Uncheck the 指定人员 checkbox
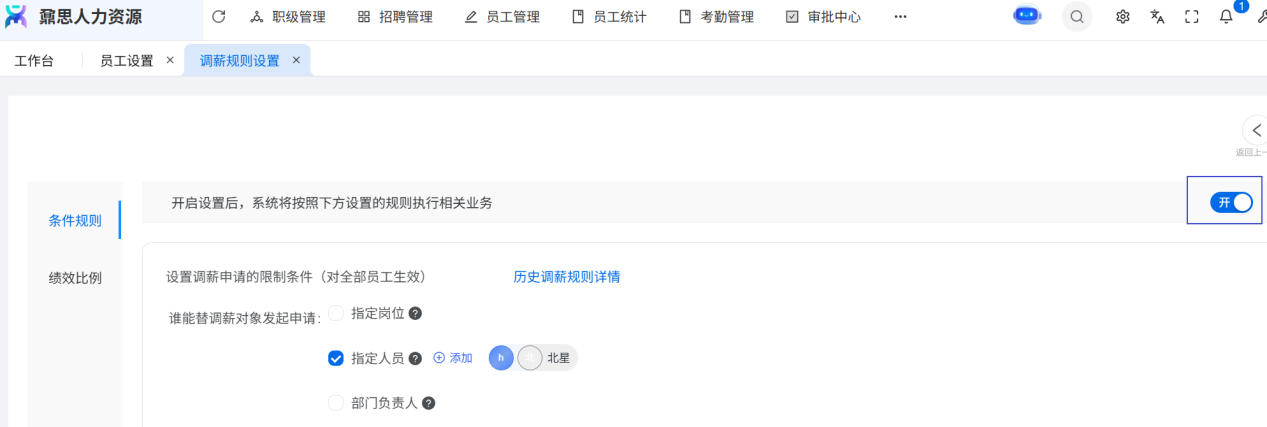 (x=336, y=358)
